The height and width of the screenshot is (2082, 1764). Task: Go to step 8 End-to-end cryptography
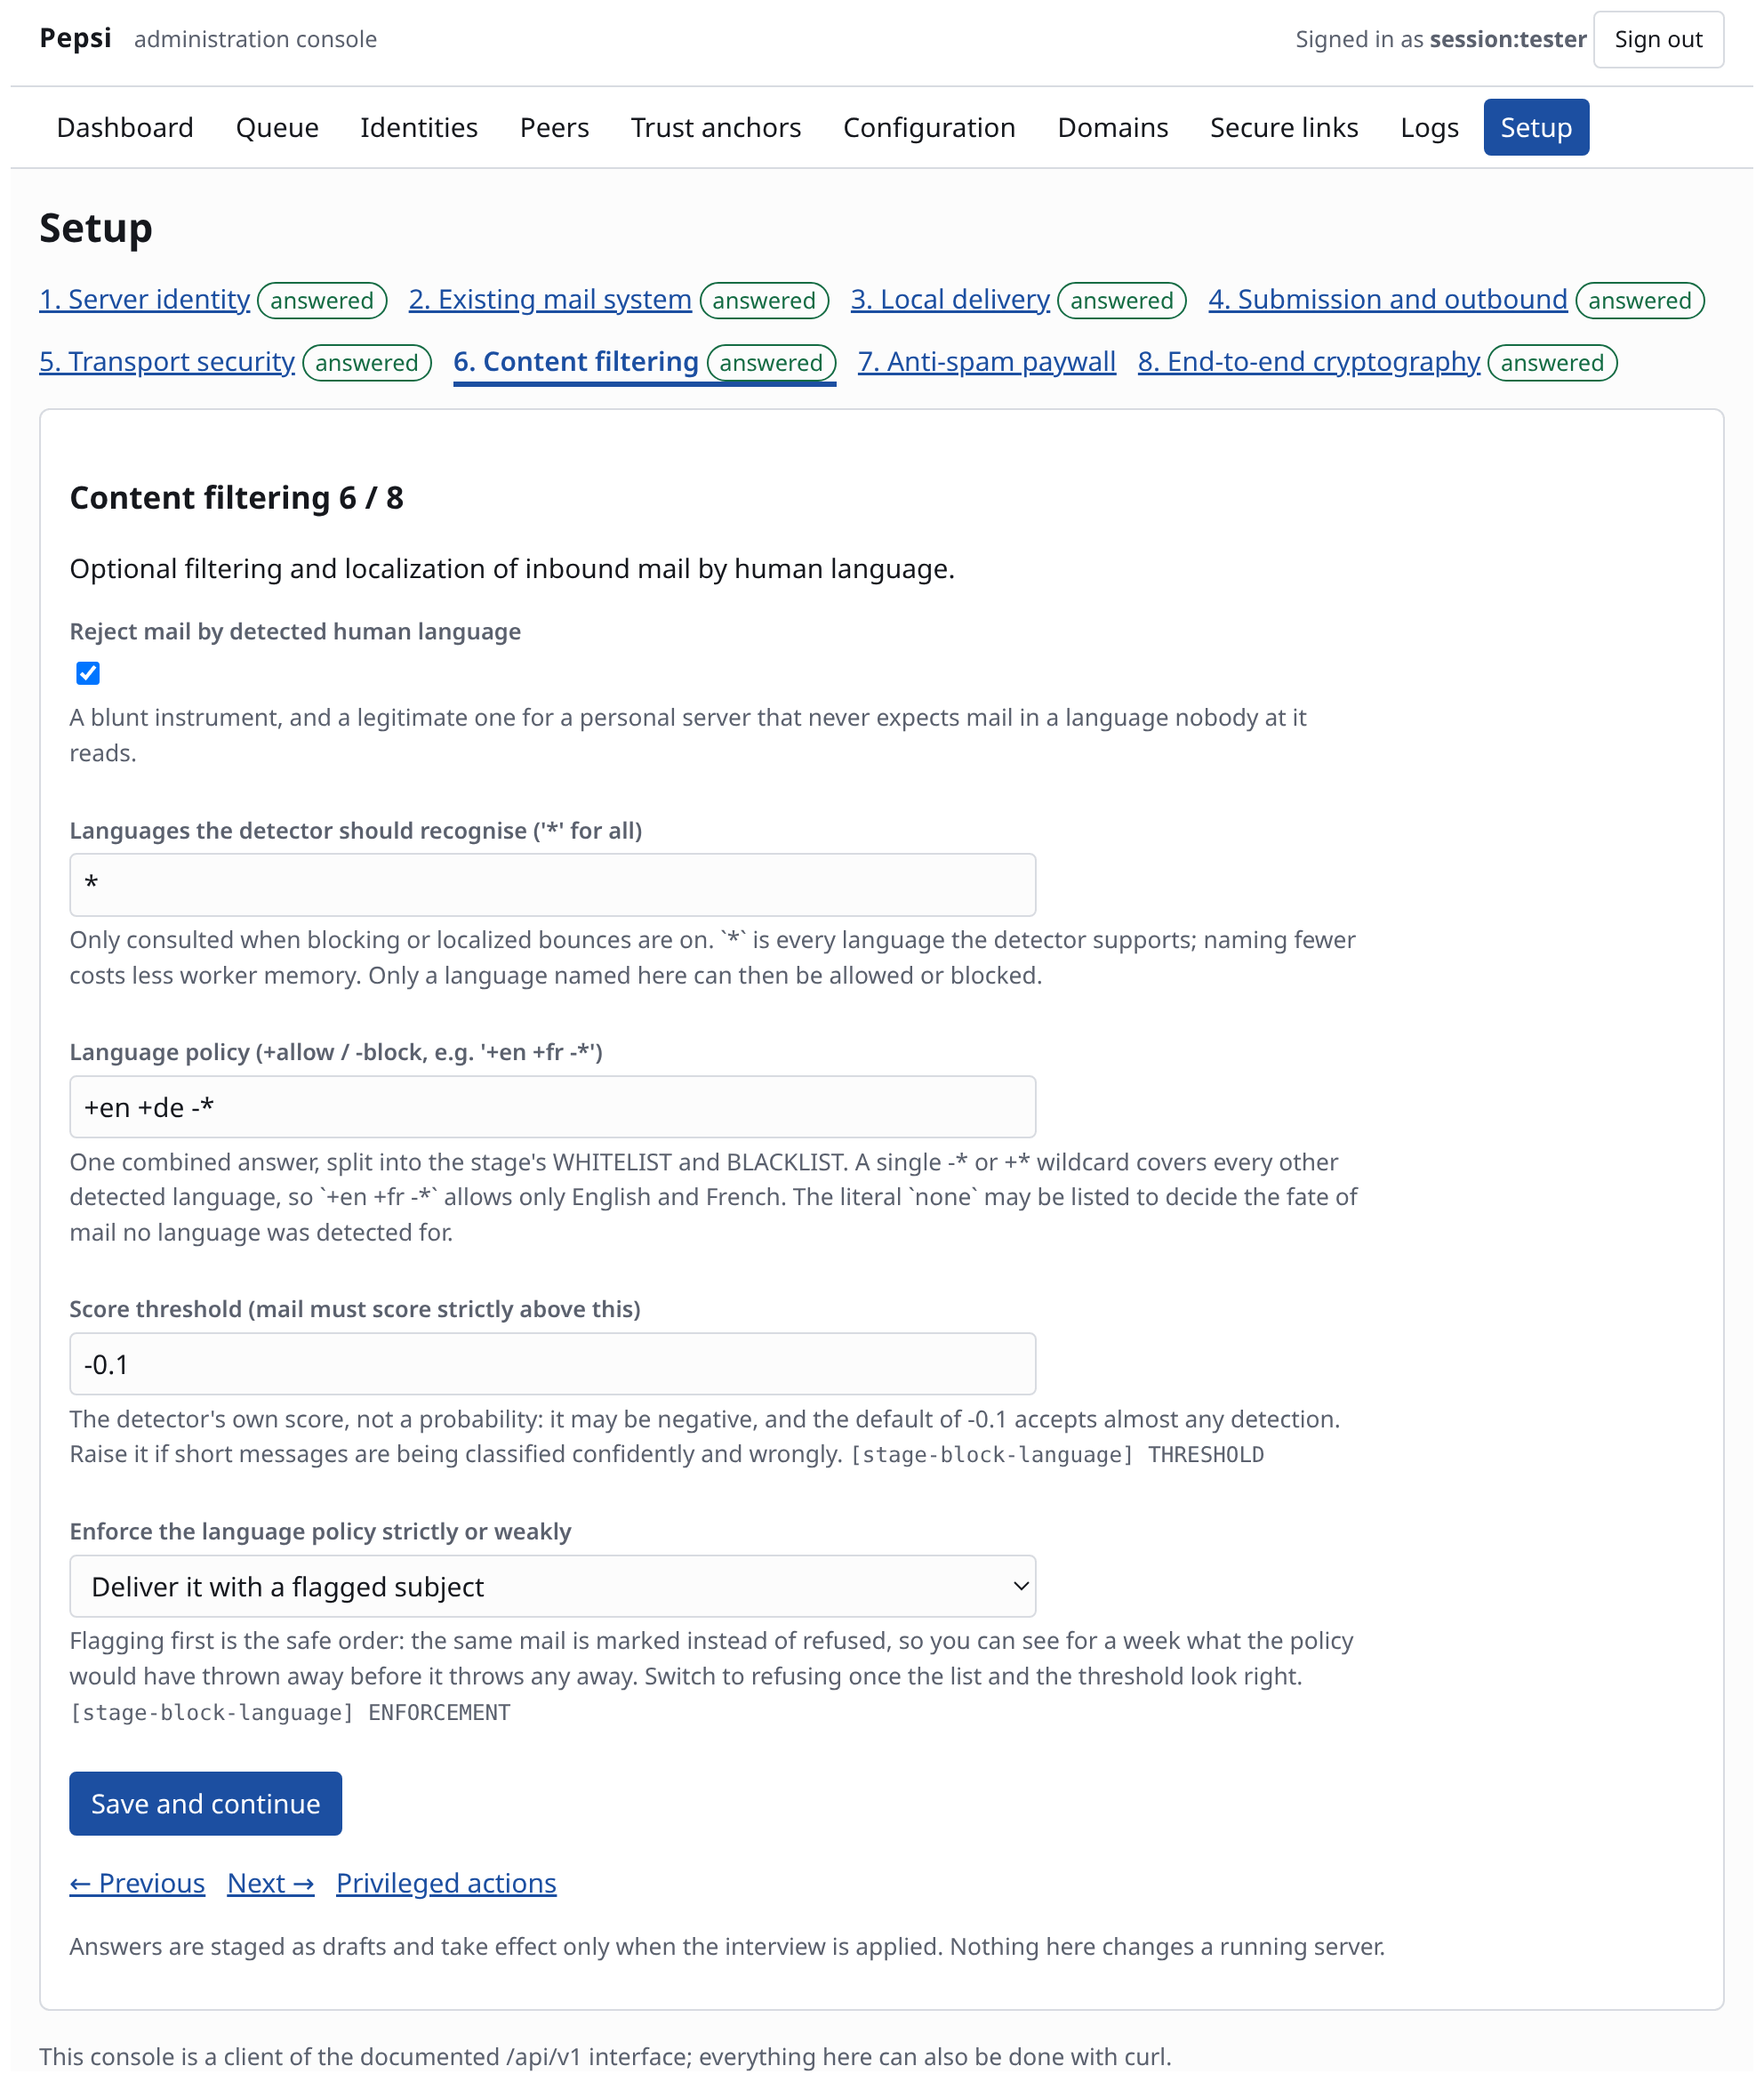[x=1308, y=362]
